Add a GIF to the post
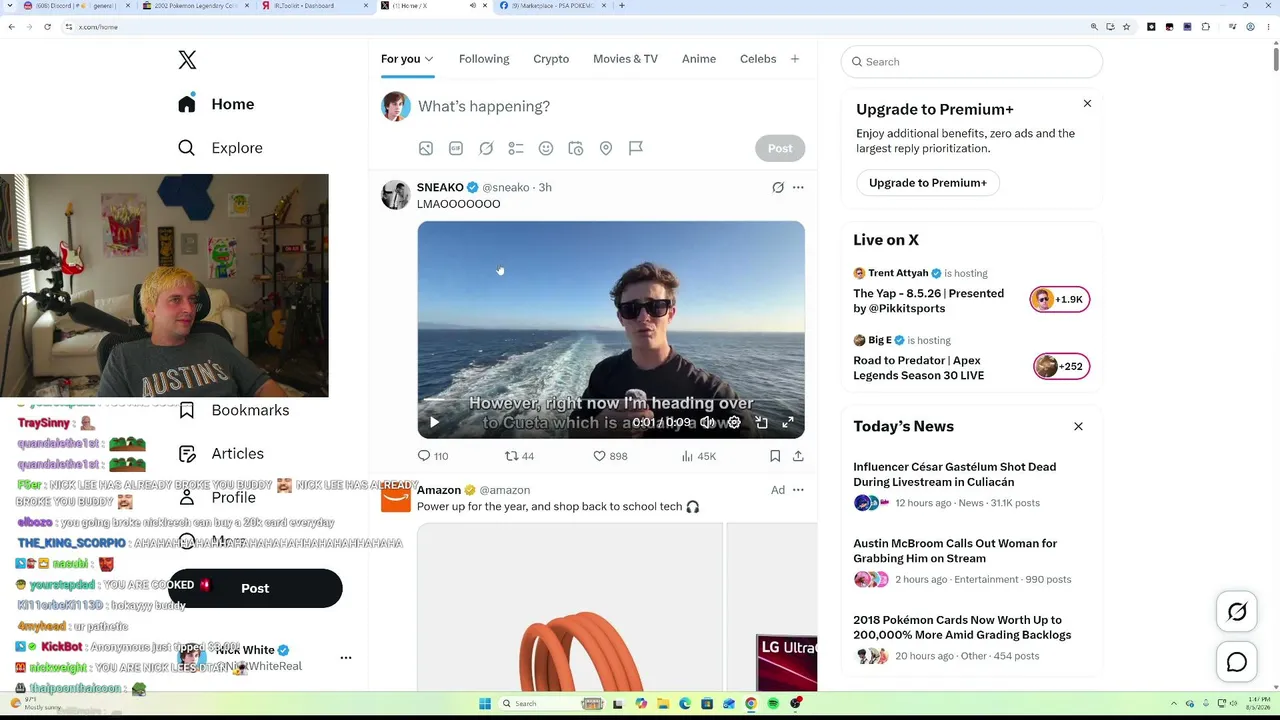Image resolution: width=1280 pixels, height=720 pixels. pyautogui.click(x=456, y=148)
